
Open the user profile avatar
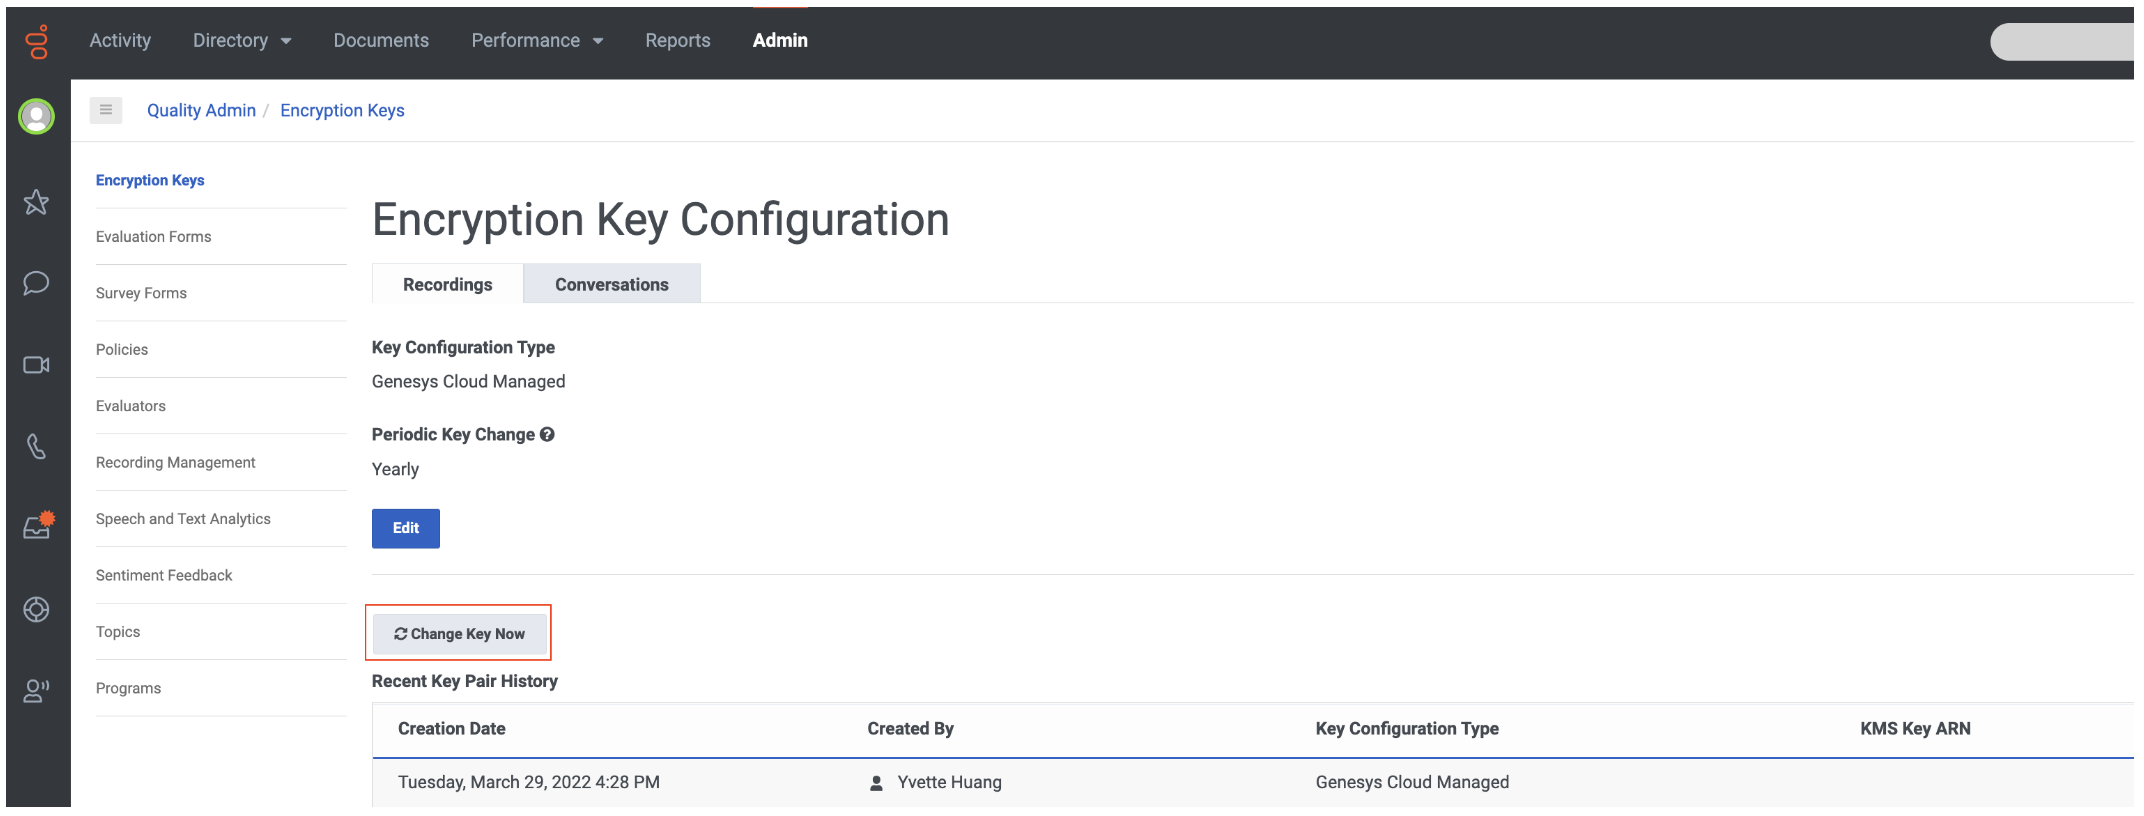coord(37,117)
